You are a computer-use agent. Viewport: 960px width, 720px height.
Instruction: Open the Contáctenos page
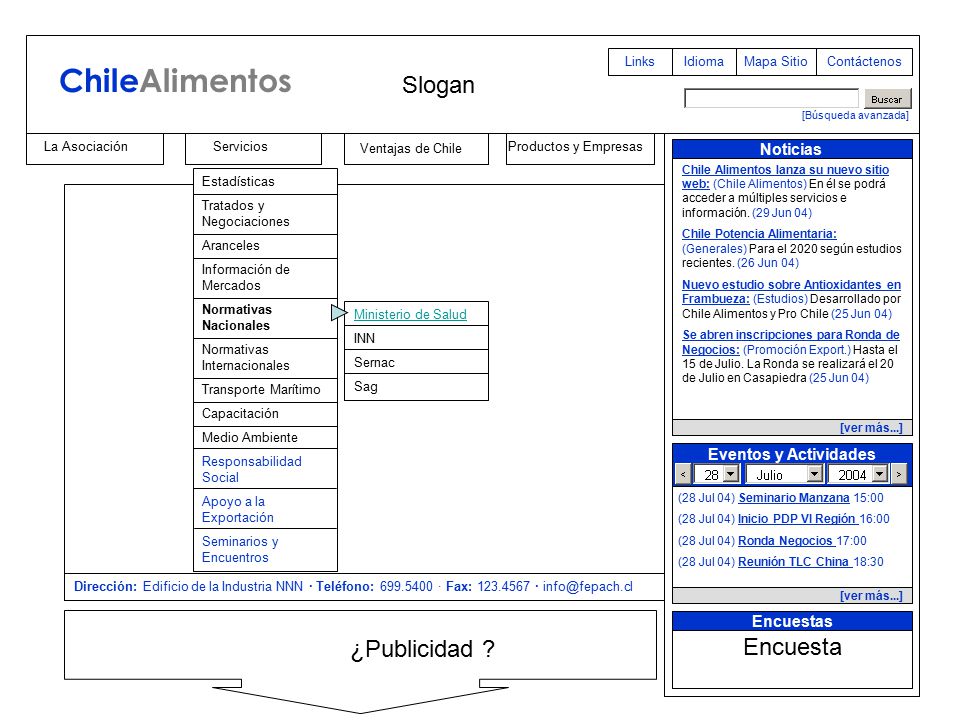(864, 62)
